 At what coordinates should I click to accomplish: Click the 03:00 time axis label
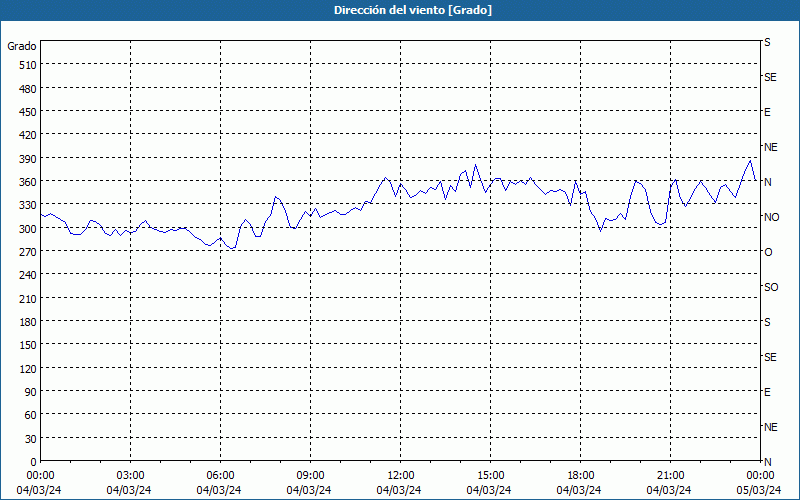(130, 476)
